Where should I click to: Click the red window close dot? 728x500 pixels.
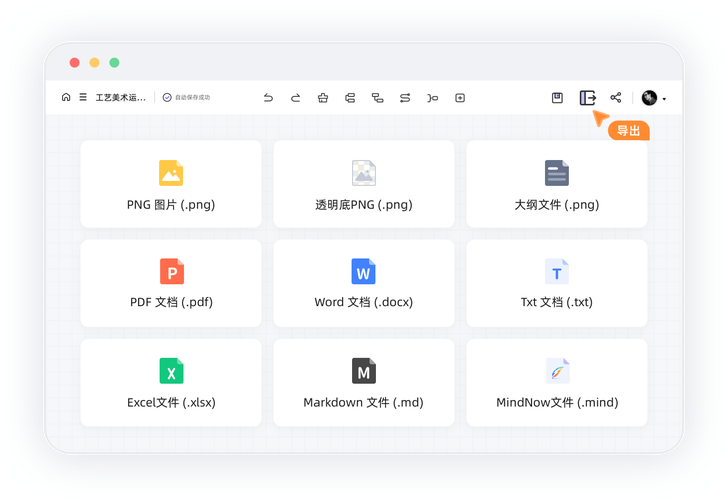click(x=74, y=62)
